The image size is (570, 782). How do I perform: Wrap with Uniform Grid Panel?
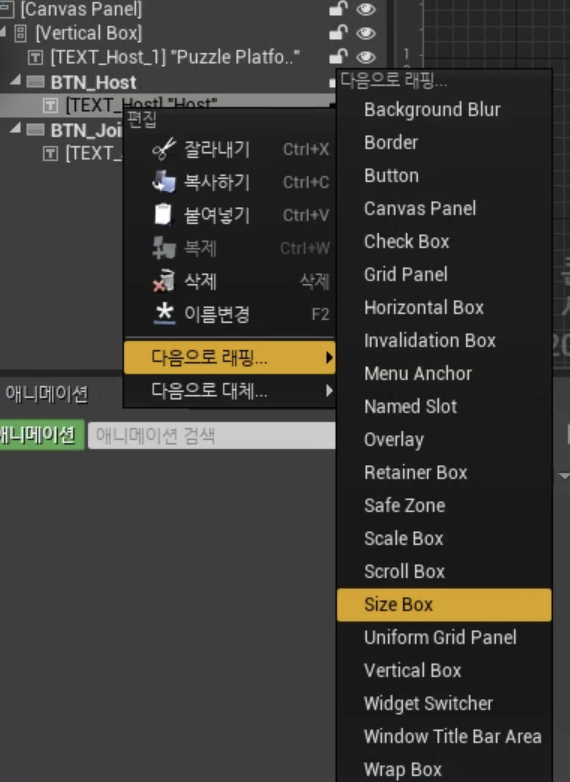[x=444, y=637]
